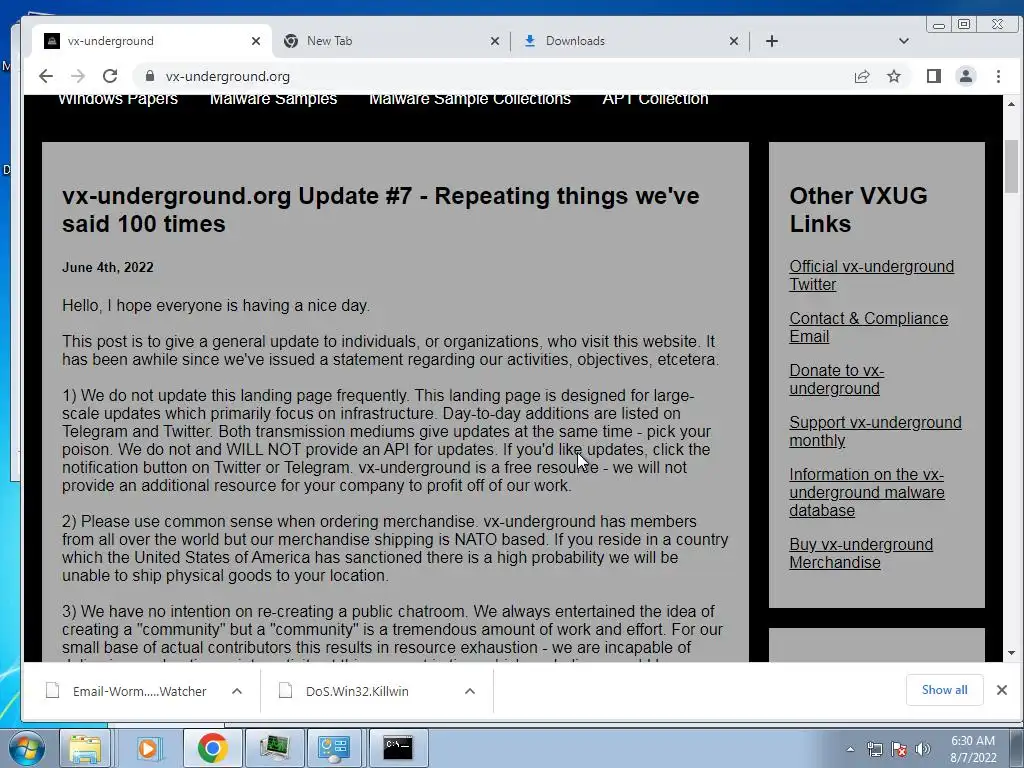1024x768 pixels.
Task: Show hidden system tray icons
Action: [x=850, y=749]
